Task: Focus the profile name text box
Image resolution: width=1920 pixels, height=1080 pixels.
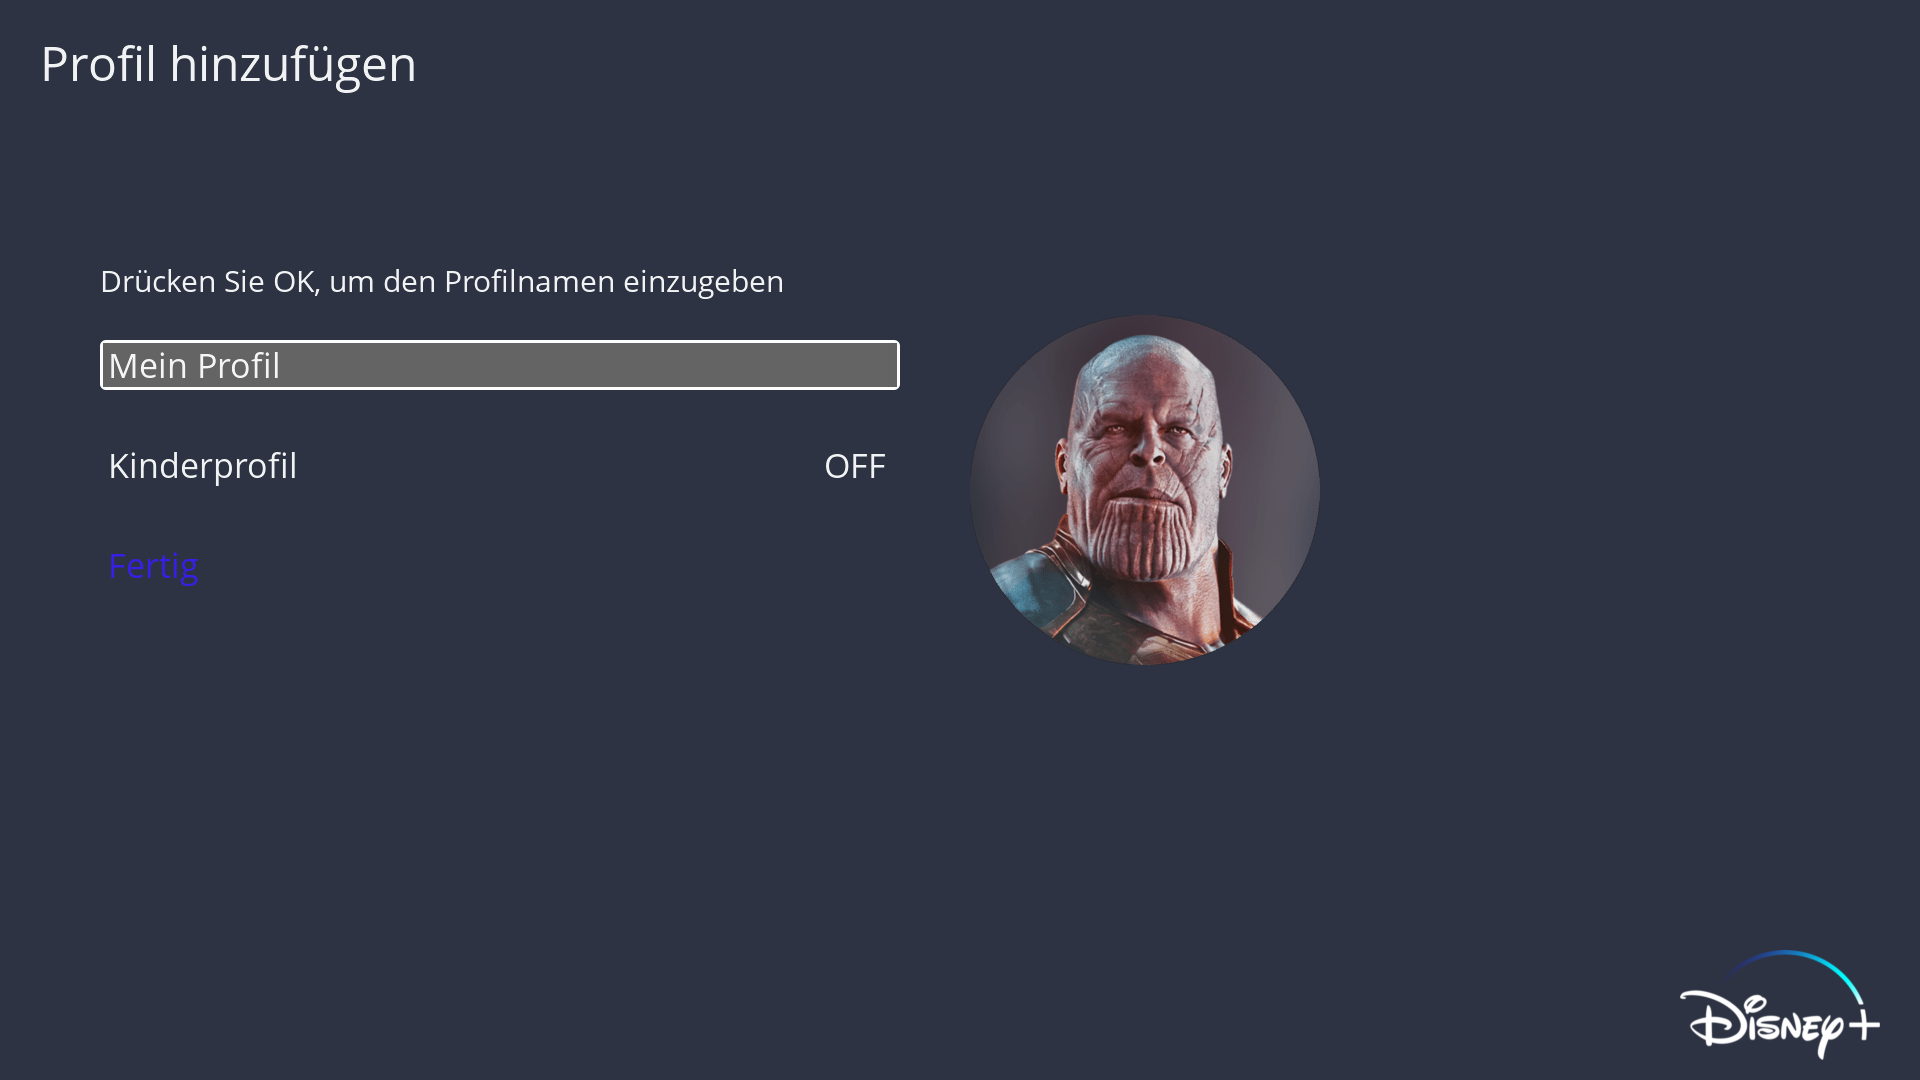Action: 499,365
